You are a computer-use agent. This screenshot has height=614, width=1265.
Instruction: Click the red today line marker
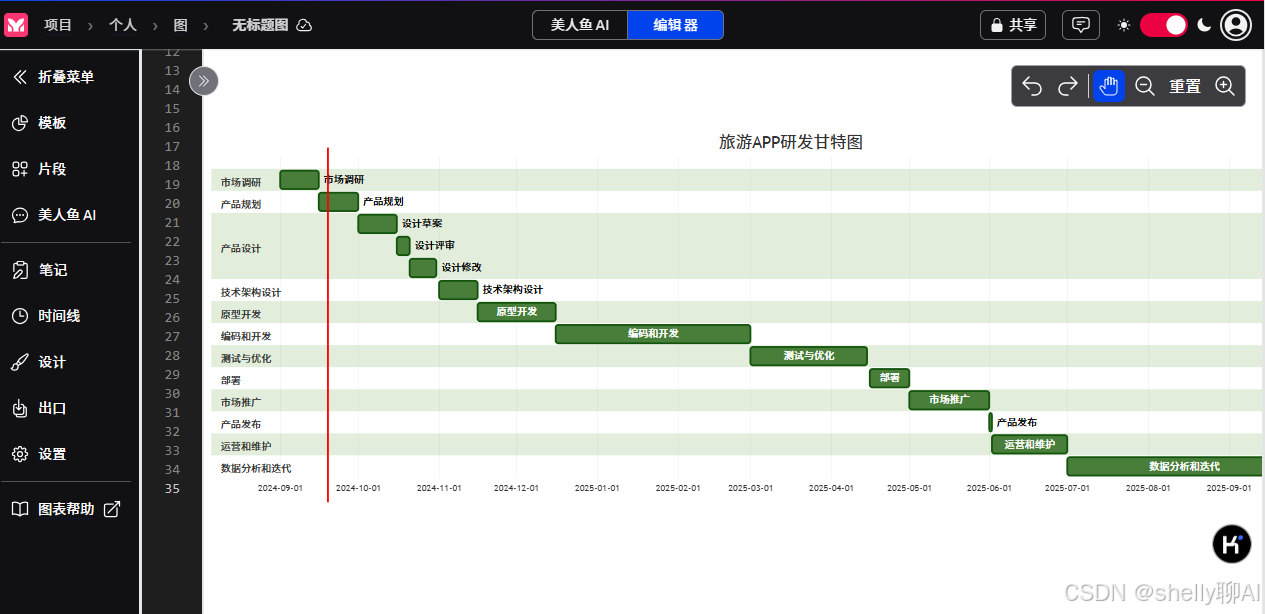tap(328, 325)
